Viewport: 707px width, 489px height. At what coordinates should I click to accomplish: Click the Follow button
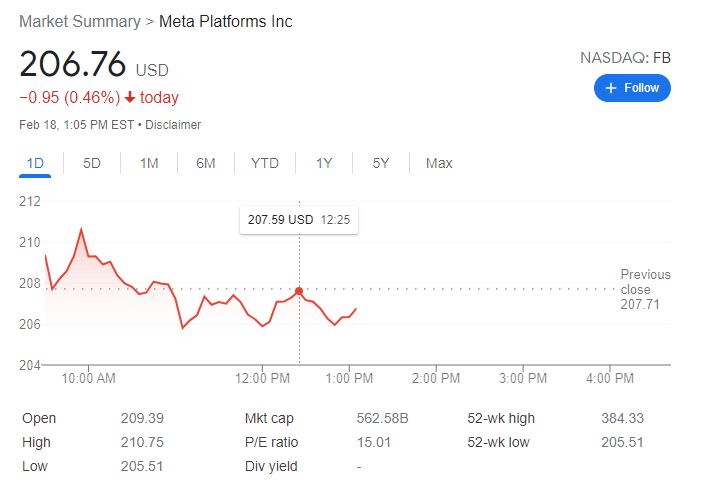coord(632,88)
